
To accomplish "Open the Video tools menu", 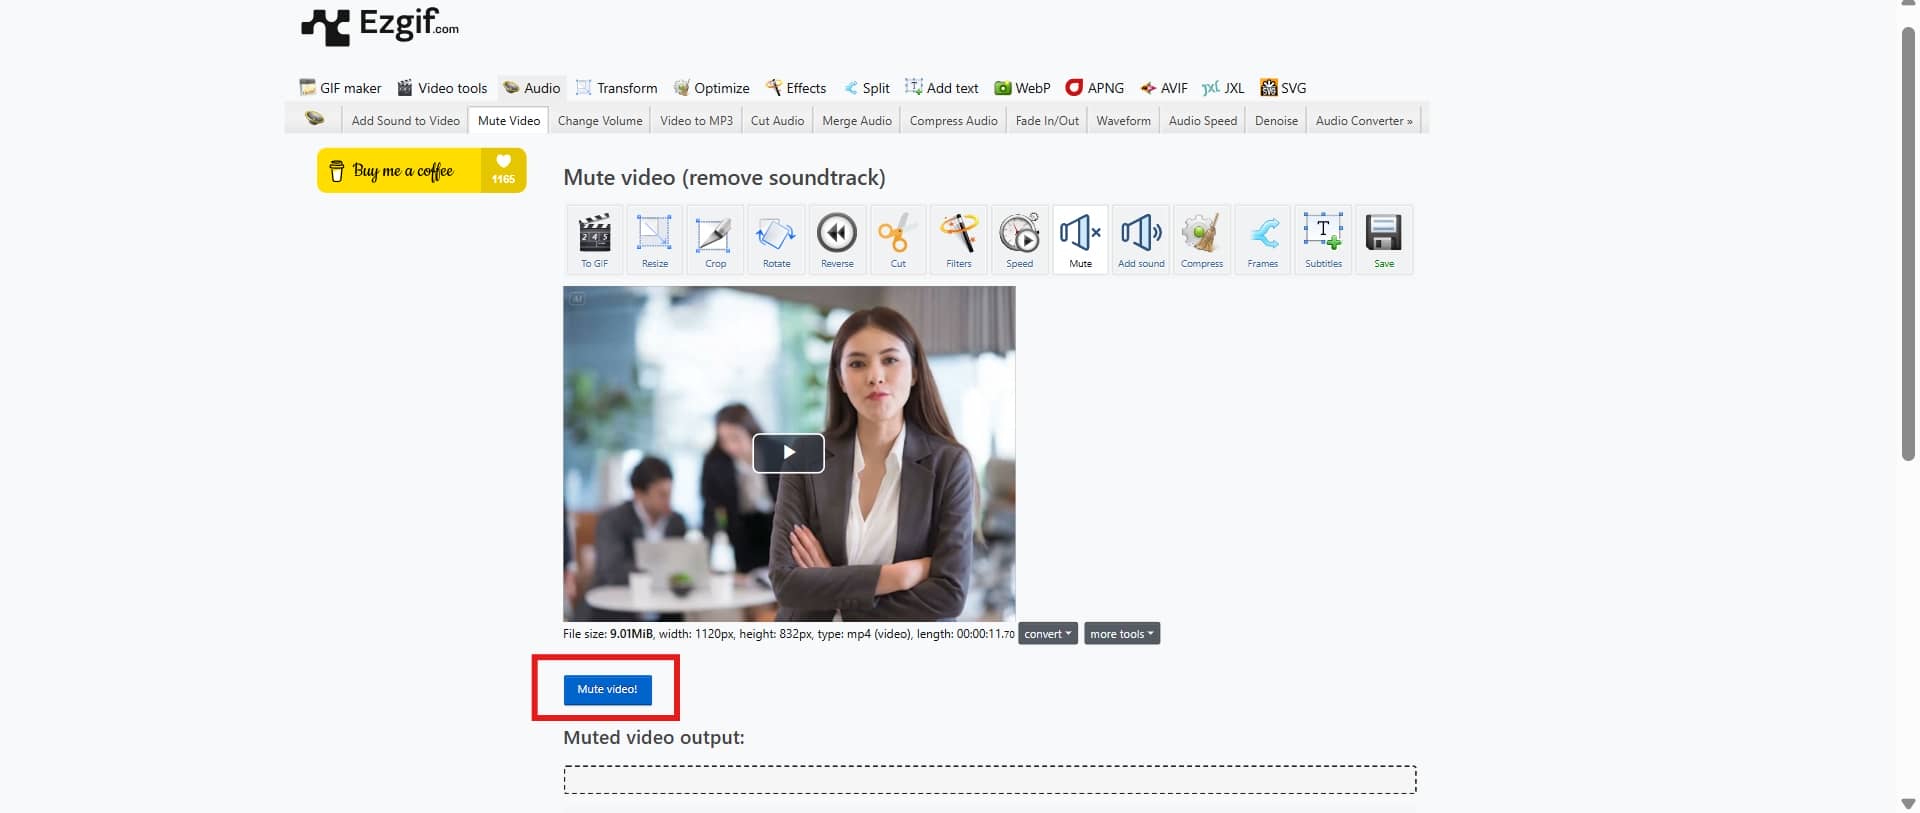I will click(442, 88).
